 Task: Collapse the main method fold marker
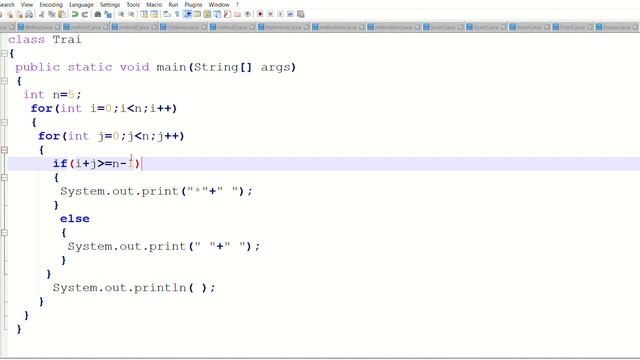[x=4, y=81]
